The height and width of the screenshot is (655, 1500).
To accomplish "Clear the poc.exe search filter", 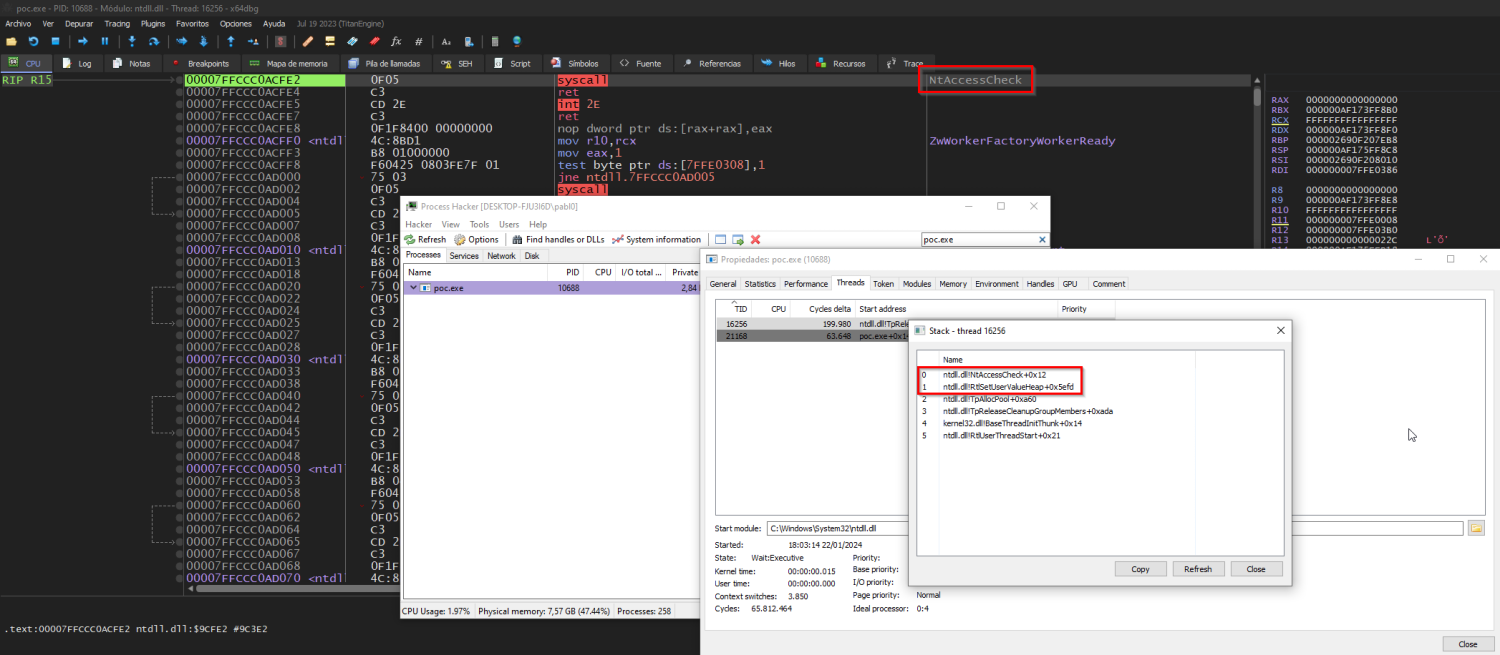I will point(1043,240).
